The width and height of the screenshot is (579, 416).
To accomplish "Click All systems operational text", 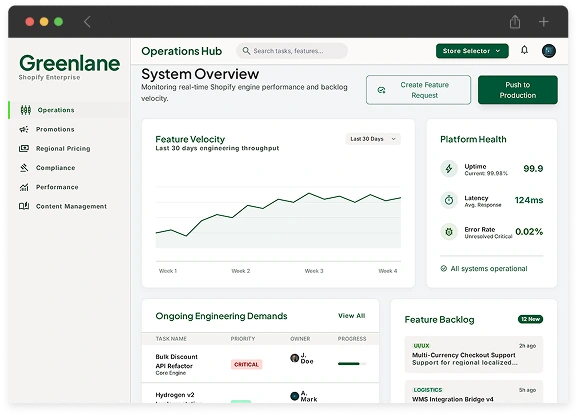I will (489, 269).
